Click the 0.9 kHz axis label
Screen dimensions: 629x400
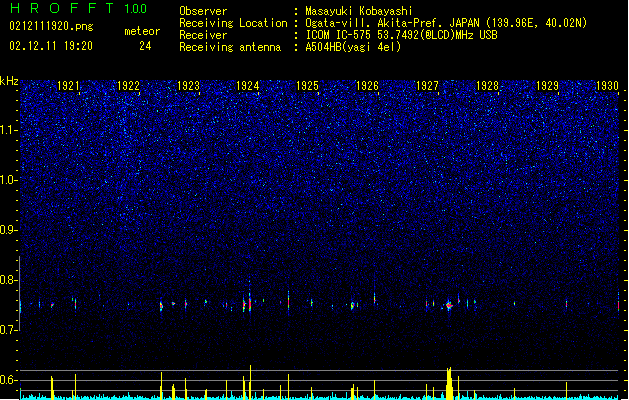point(9,230)
